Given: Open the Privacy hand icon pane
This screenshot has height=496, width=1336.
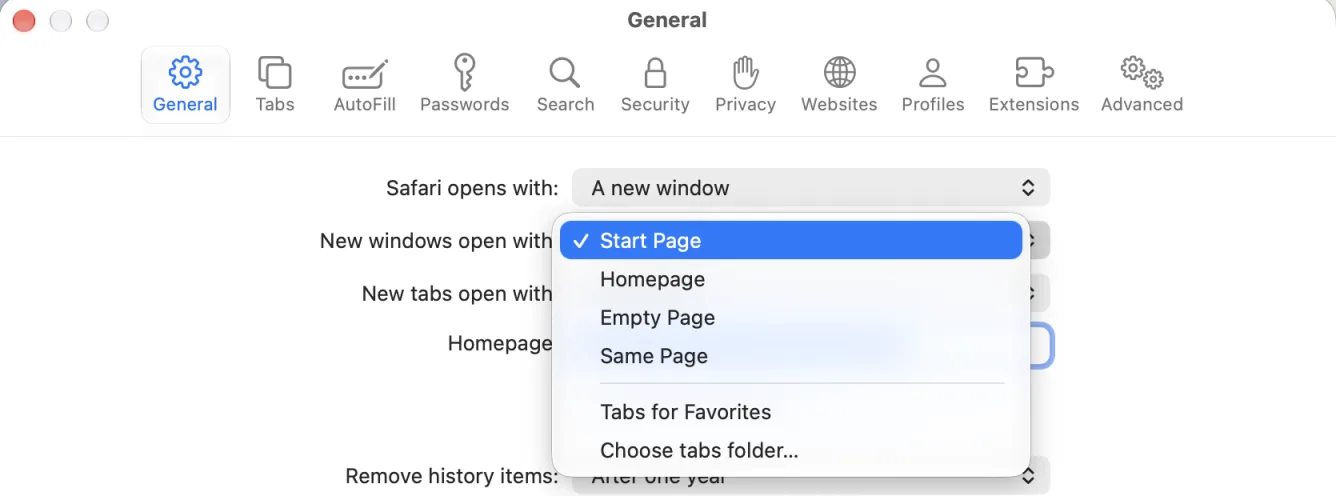Looking at the screenshot, I should tap(745, 85).
